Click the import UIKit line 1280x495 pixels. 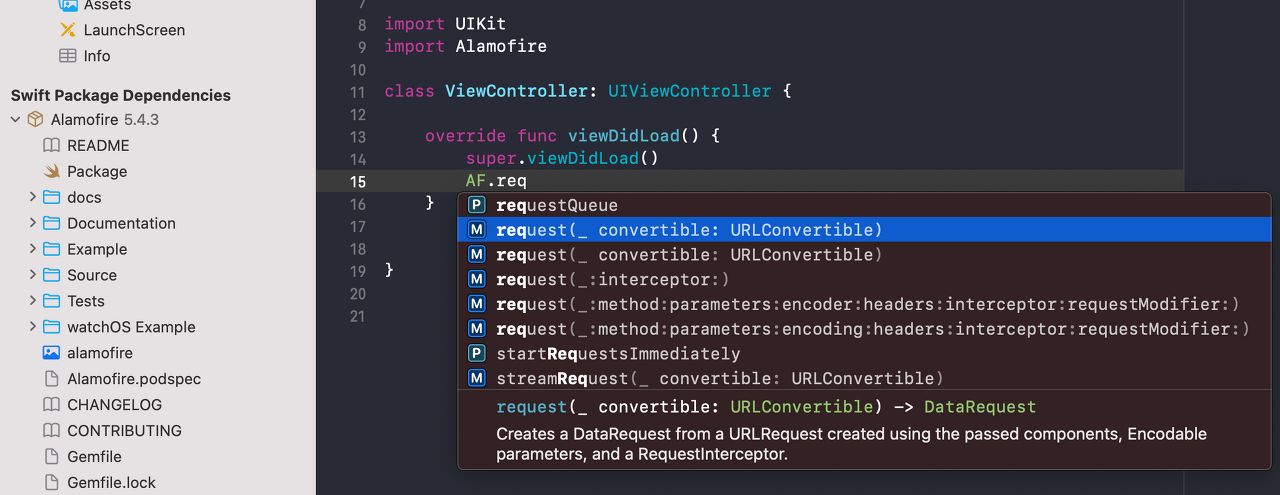tap(445, 22)
